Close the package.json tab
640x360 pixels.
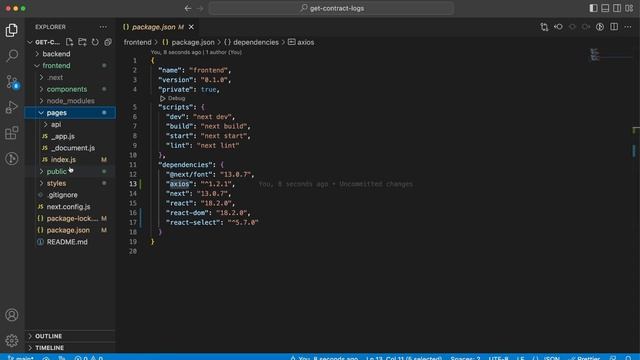191,27
